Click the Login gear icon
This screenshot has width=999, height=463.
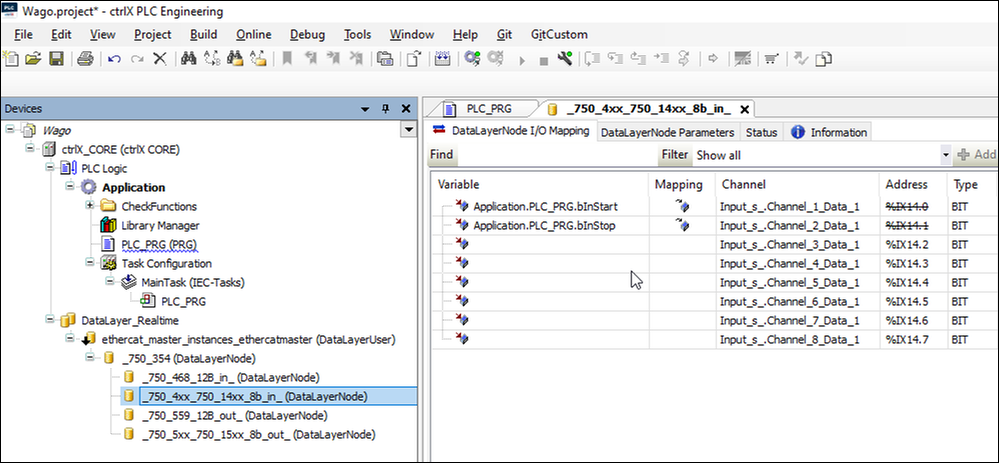coord(473,59)
